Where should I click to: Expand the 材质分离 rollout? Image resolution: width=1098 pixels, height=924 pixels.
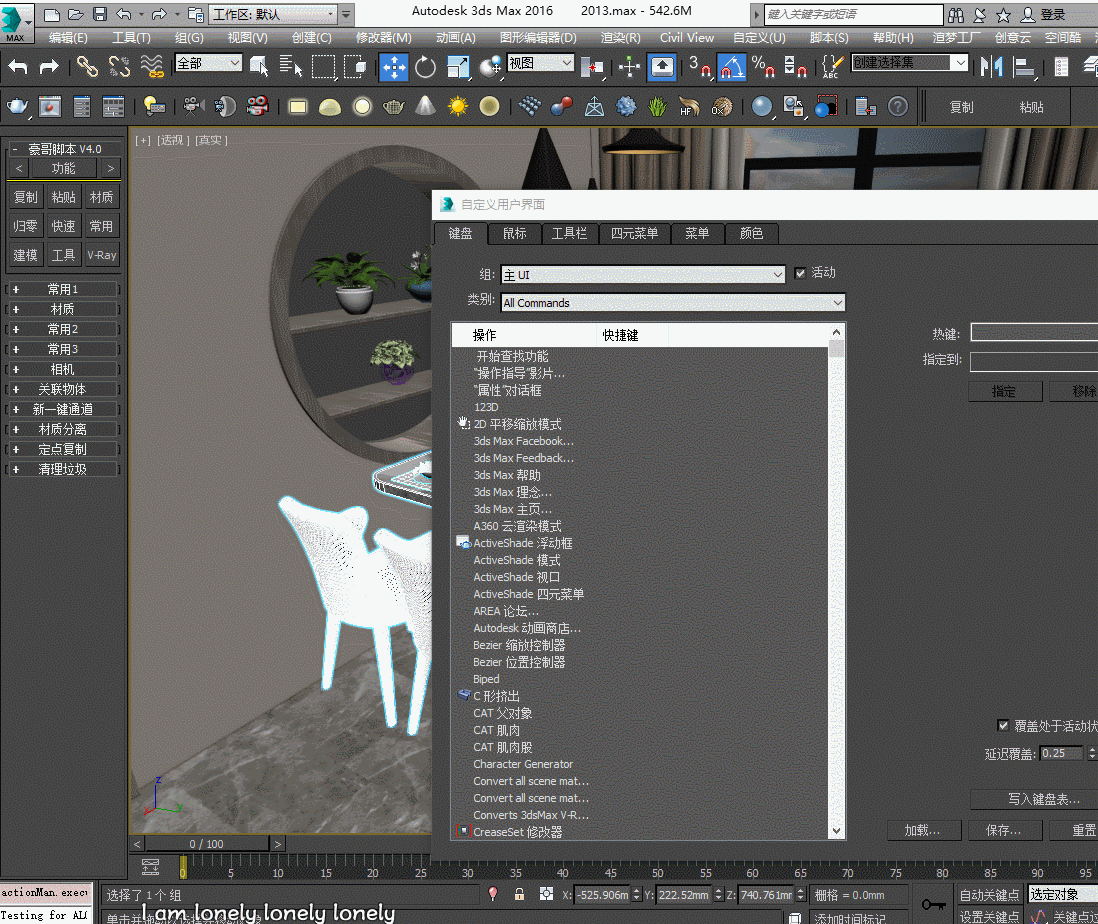click(62, 429)
